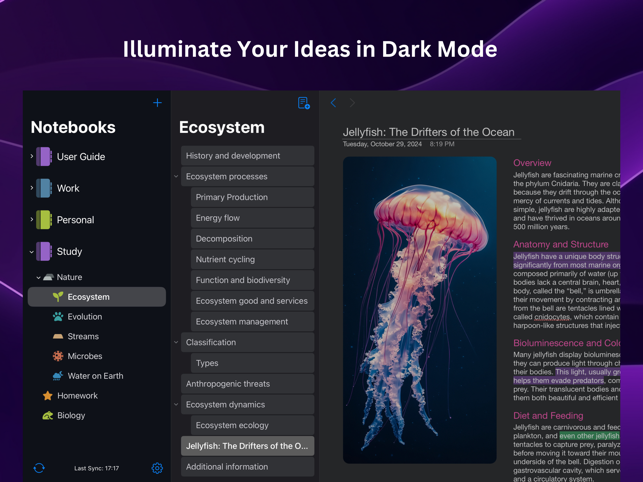The width and height of the screenshot is (643, 482).
Task: Expand the User Guide notebook
Action: coord(32,156)
